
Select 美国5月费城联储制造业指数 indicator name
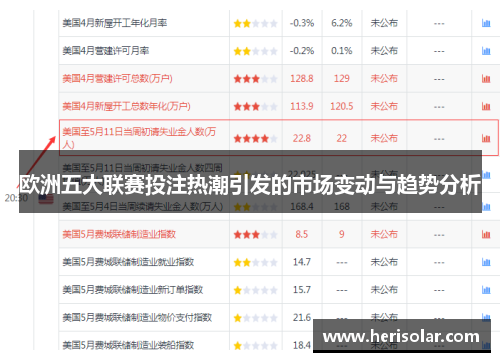pos(119,234)
